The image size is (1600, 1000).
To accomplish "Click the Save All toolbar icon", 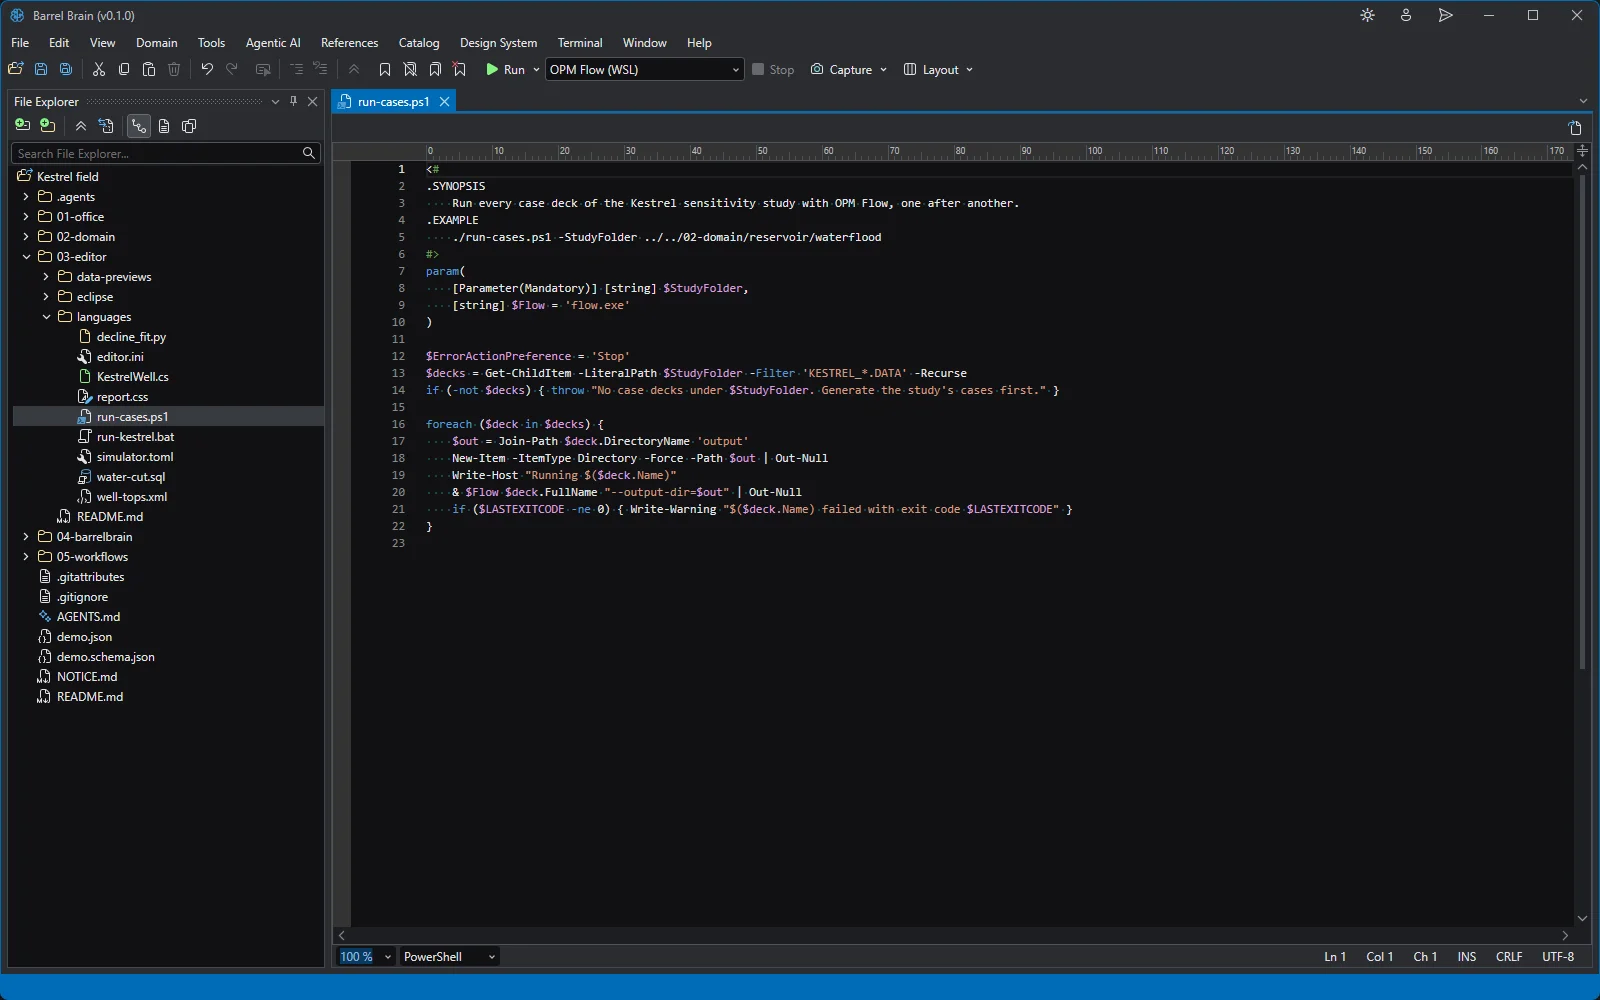I will point(66,69).
